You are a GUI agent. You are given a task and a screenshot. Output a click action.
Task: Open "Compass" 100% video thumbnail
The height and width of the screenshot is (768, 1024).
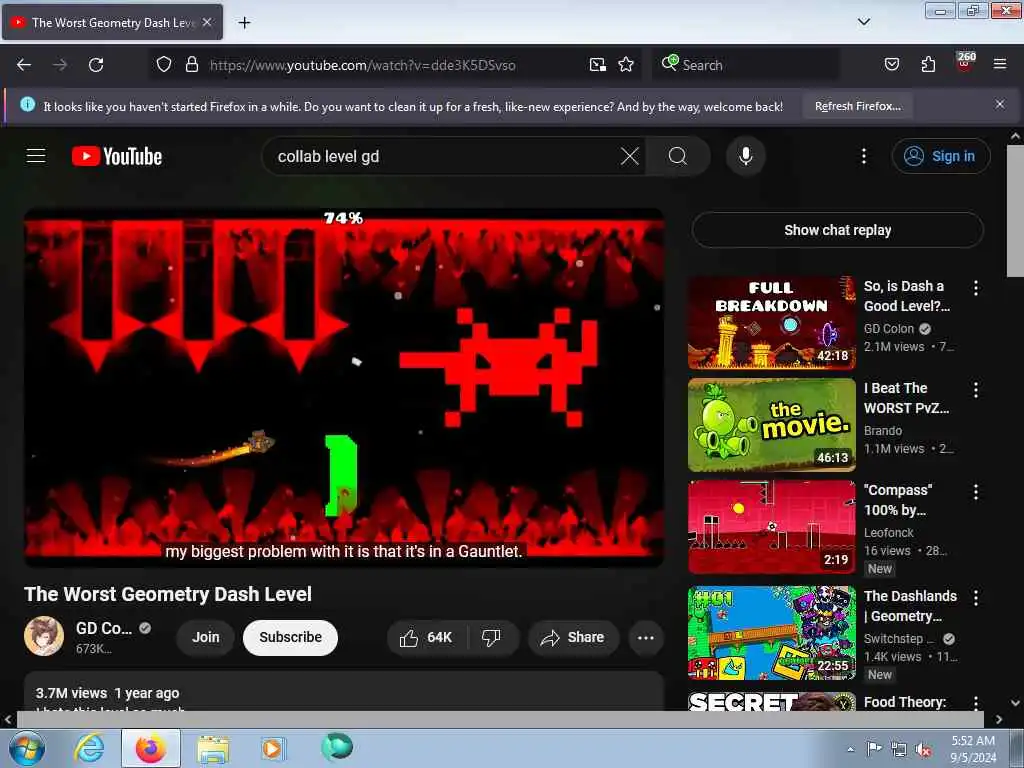[x=771, y=527]
